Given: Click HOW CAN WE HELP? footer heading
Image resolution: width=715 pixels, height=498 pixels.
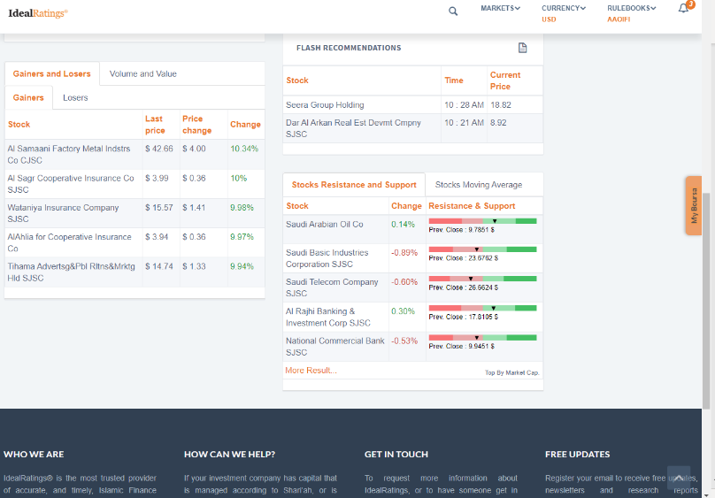Looking at the screenshot, I should 229,454.
